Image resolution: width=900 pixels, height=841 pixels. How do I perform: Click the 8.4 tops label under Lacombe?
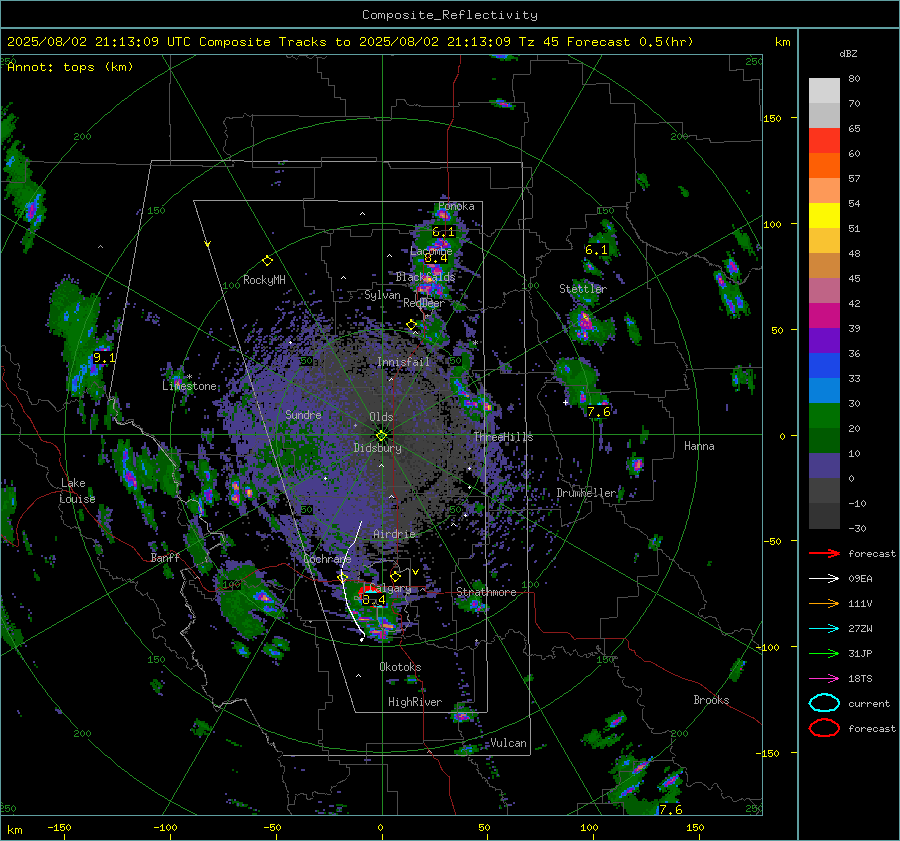click(x=436, y=258)
